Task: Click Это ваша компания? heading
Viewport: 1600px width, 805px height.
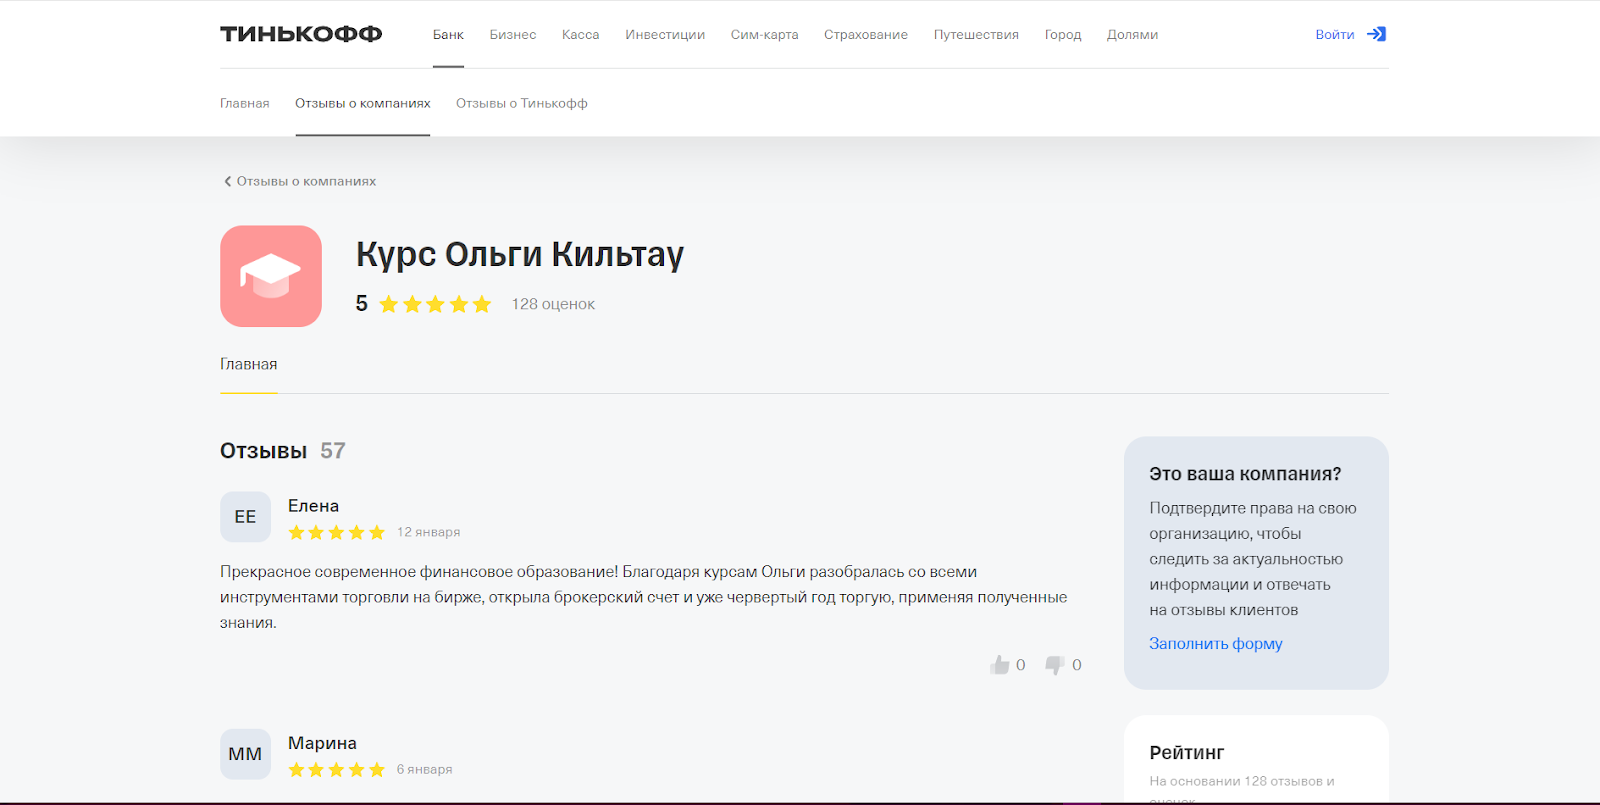Action: point(1245,474)
